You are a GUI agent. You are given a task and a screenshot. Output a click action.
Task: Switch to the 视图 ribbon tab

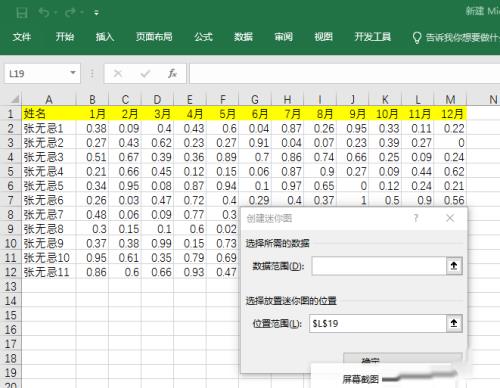click(323, 37)
